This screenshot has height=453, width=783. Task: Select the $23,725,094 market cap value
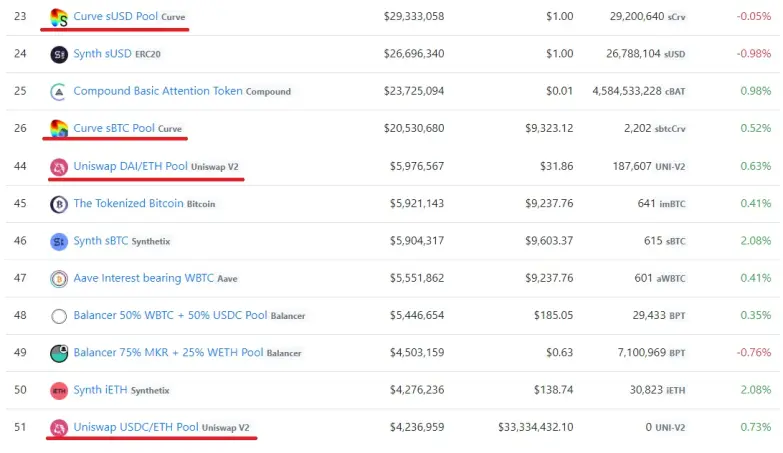click(x=414, y=91)
